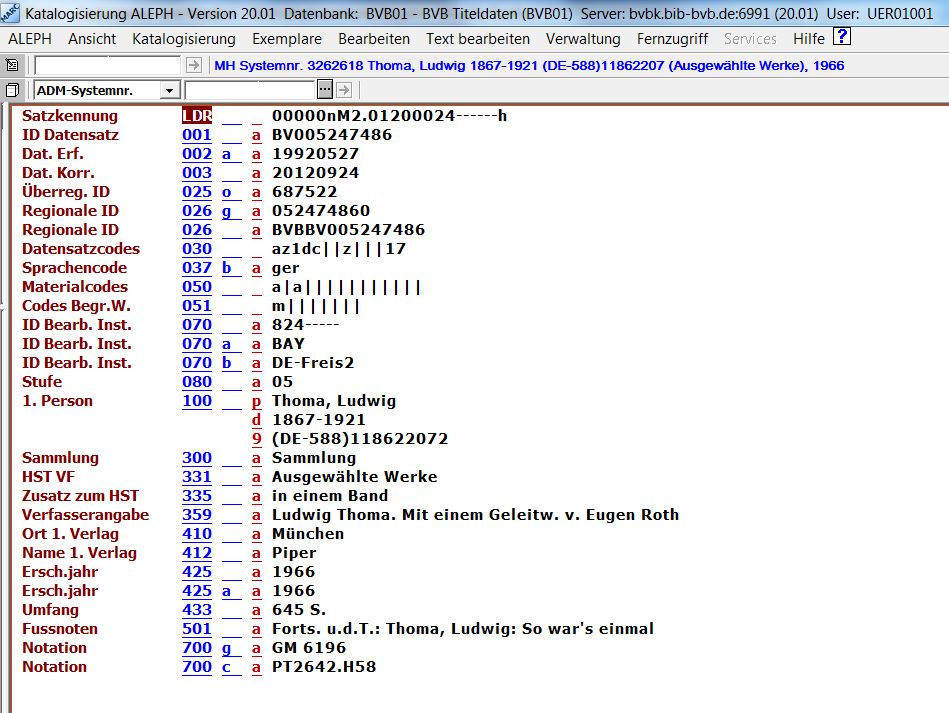Open the Fernzugriff menu

672,39
